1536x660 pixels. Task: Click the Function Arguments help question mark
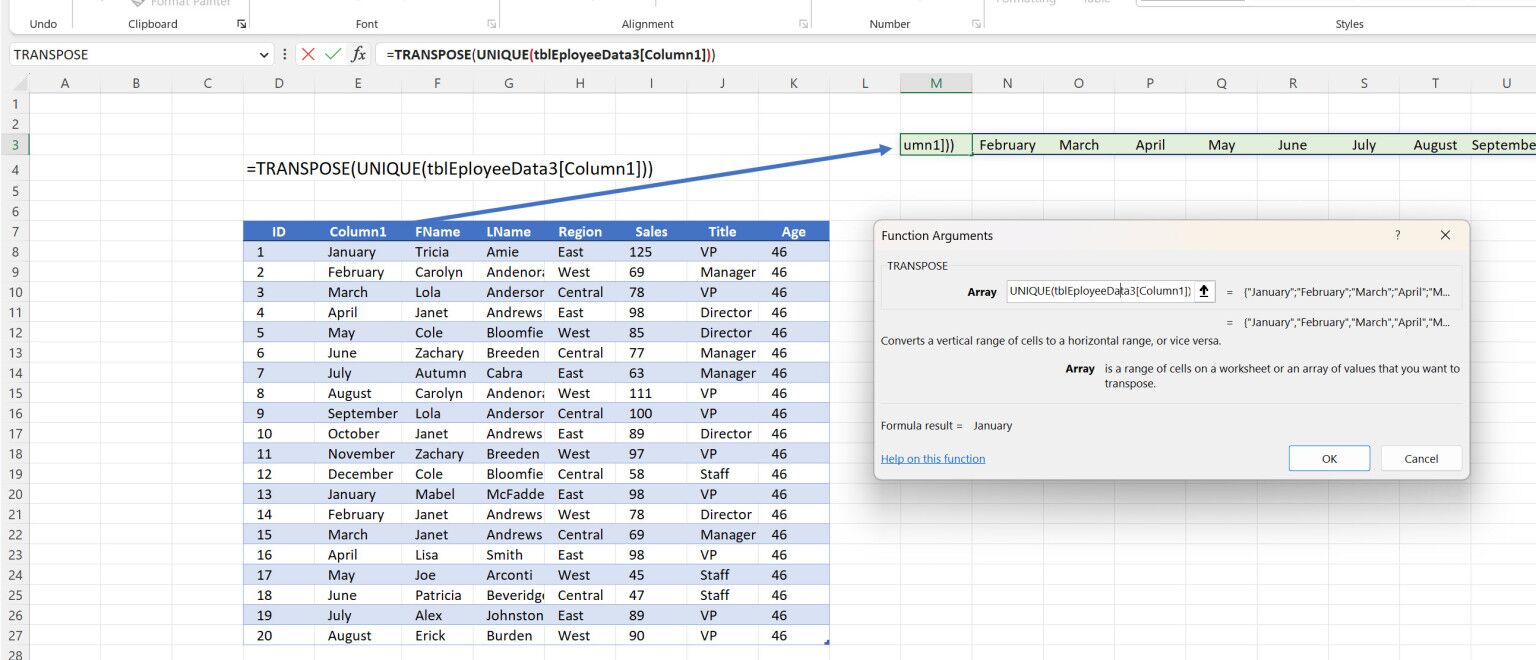pos(1397,235)
